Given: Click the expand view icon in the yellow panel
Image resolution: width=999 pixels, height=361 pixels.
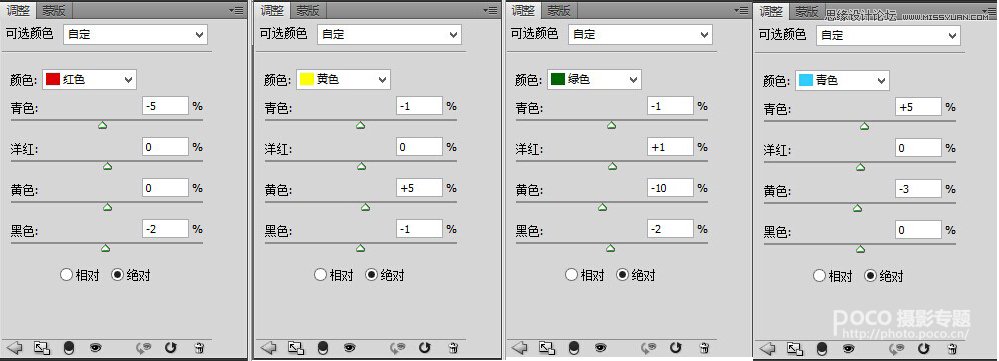Looking at the screenshot, I should (295, 348).
